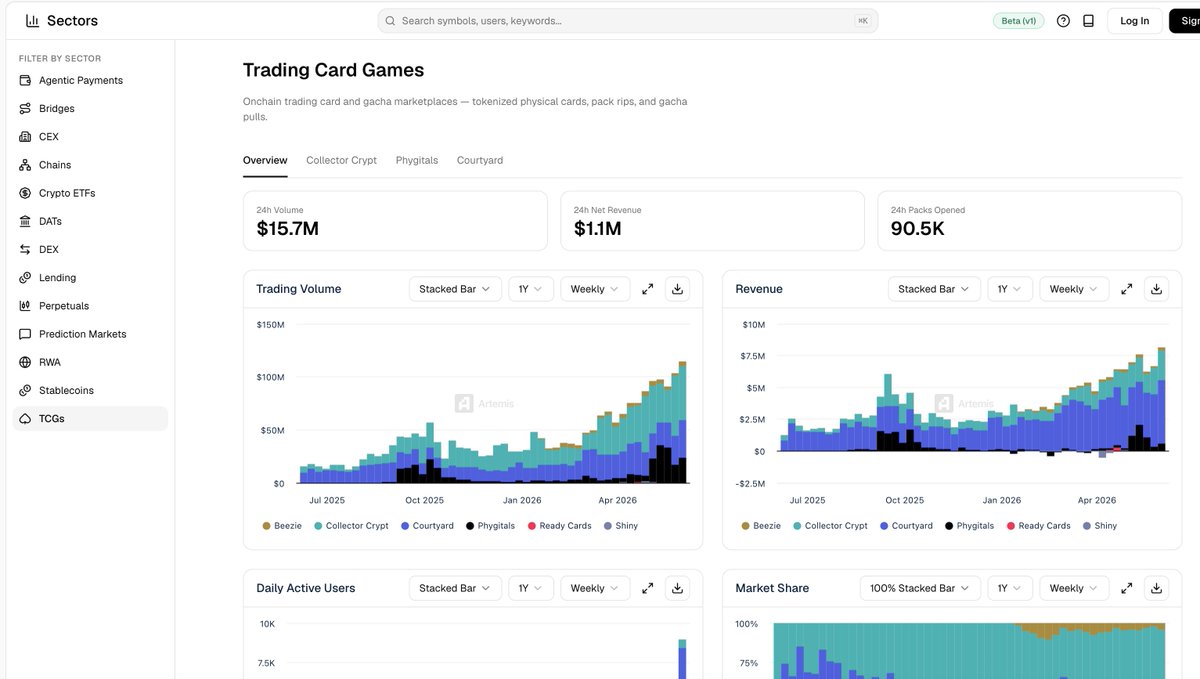Click the TCGs spade icon

pos(25,418)
